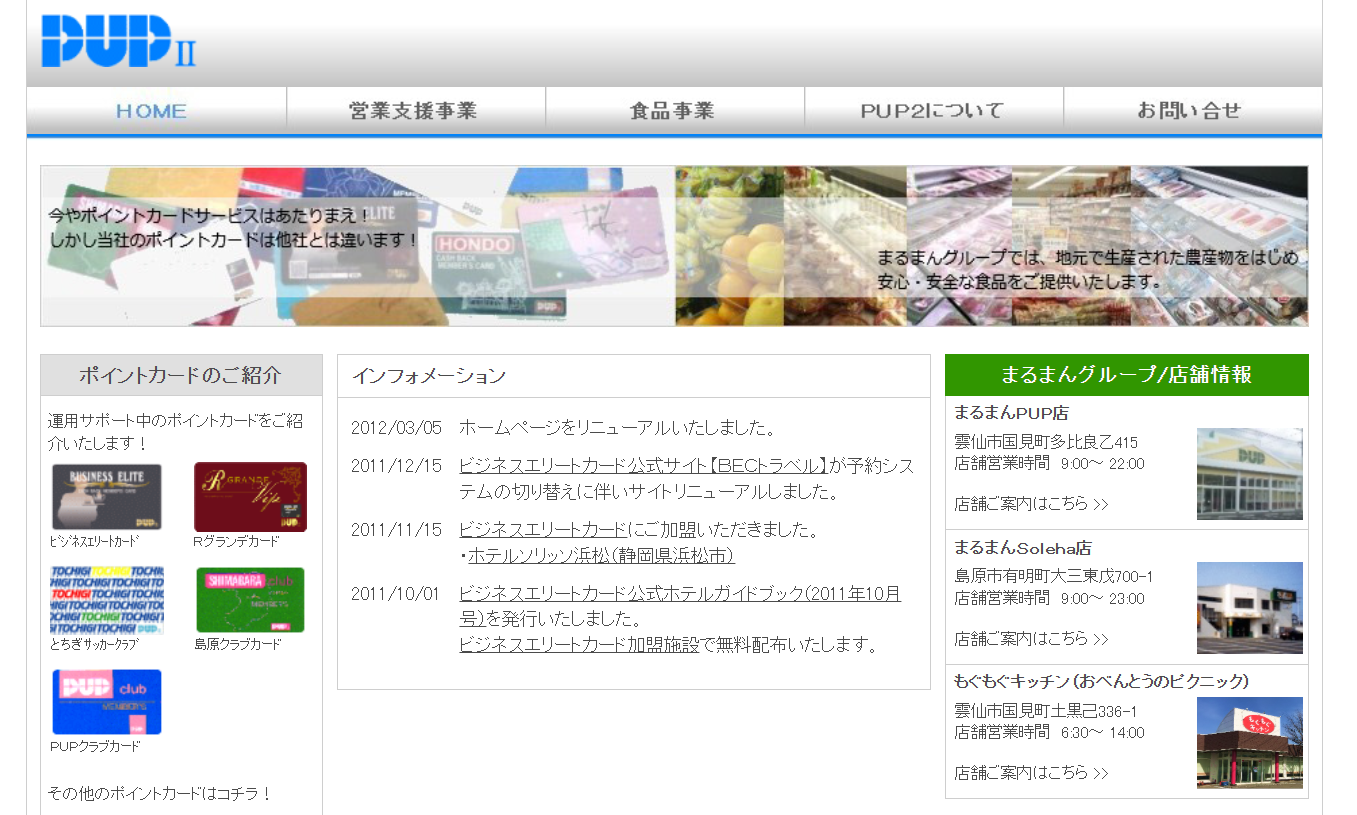Click the まるまんグループ food banner

click(x=991, y=246)
